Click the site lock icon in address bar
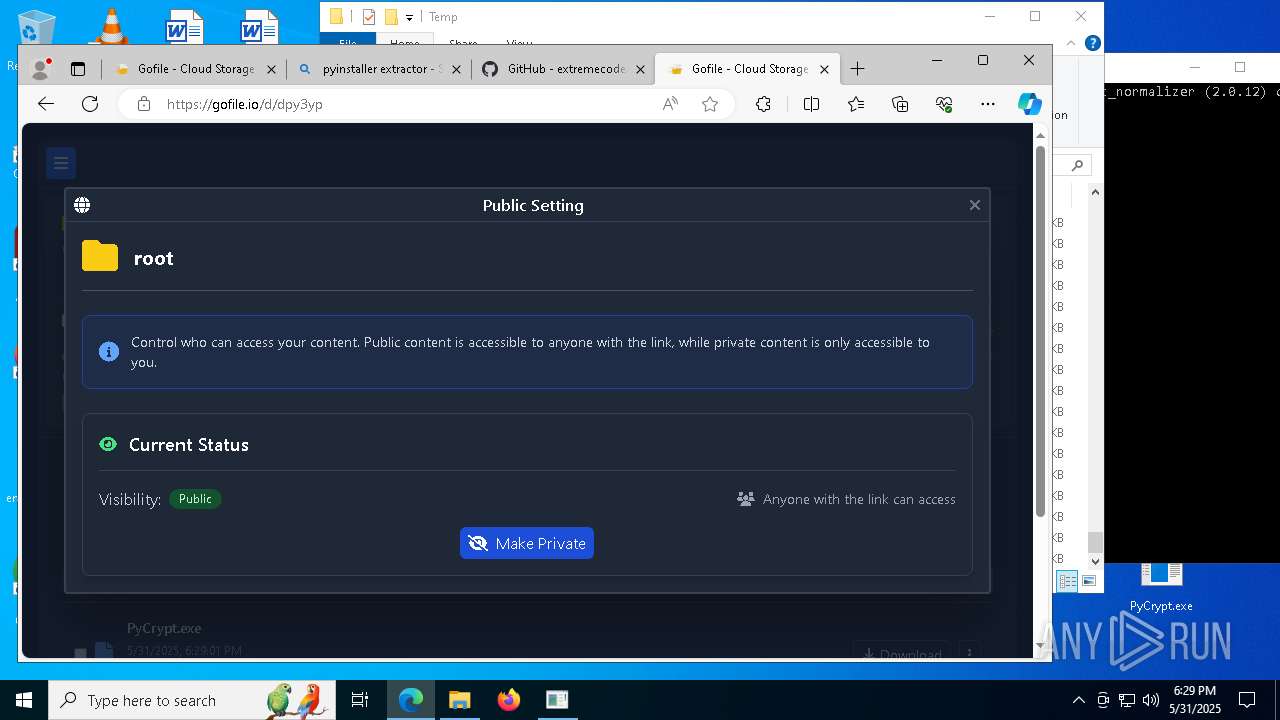The height and width of the screenshot is (720, 1280). 144,104
